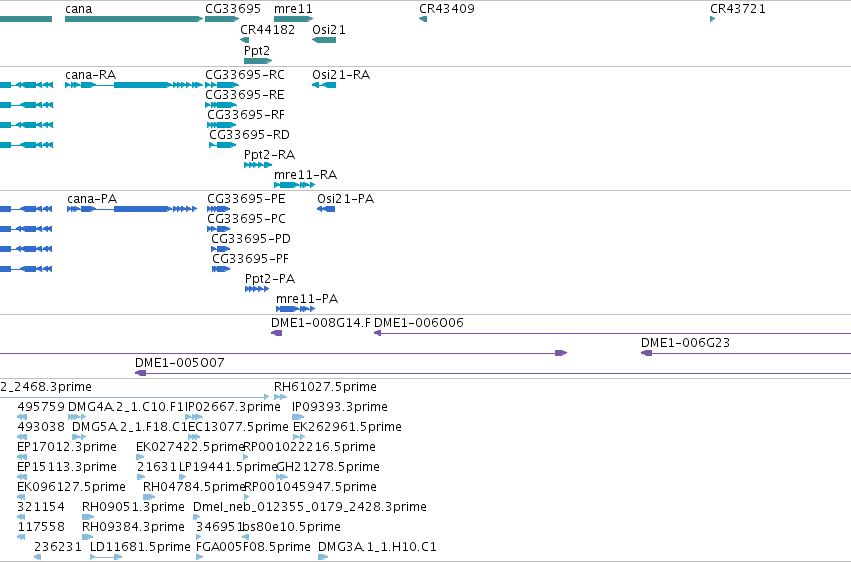The width and height of the screenshot is (851, 562).
Task: Select the CG33695-PC protein glyph
Action: click(219, 229)
